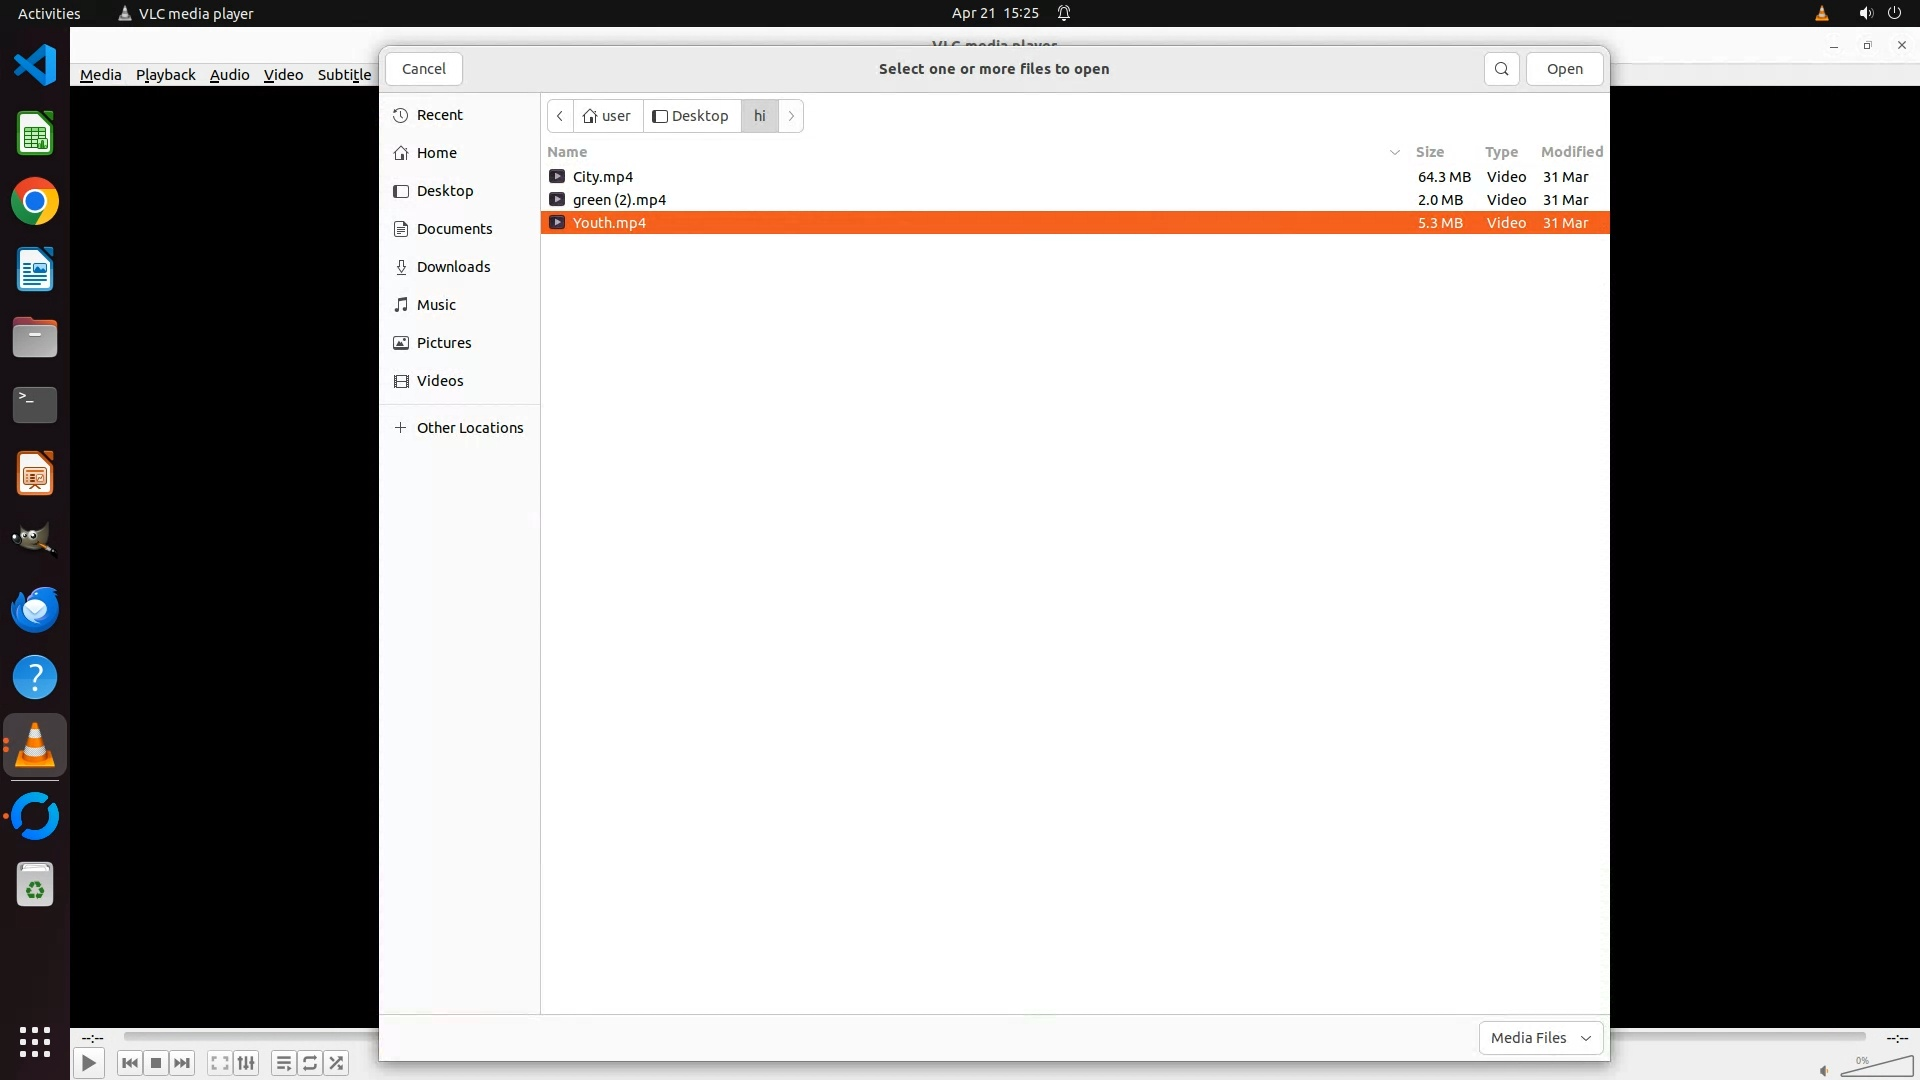Viewport: 1920px width, 1080px height.
Task: Click the Open button
Action: coord(1564,69)
